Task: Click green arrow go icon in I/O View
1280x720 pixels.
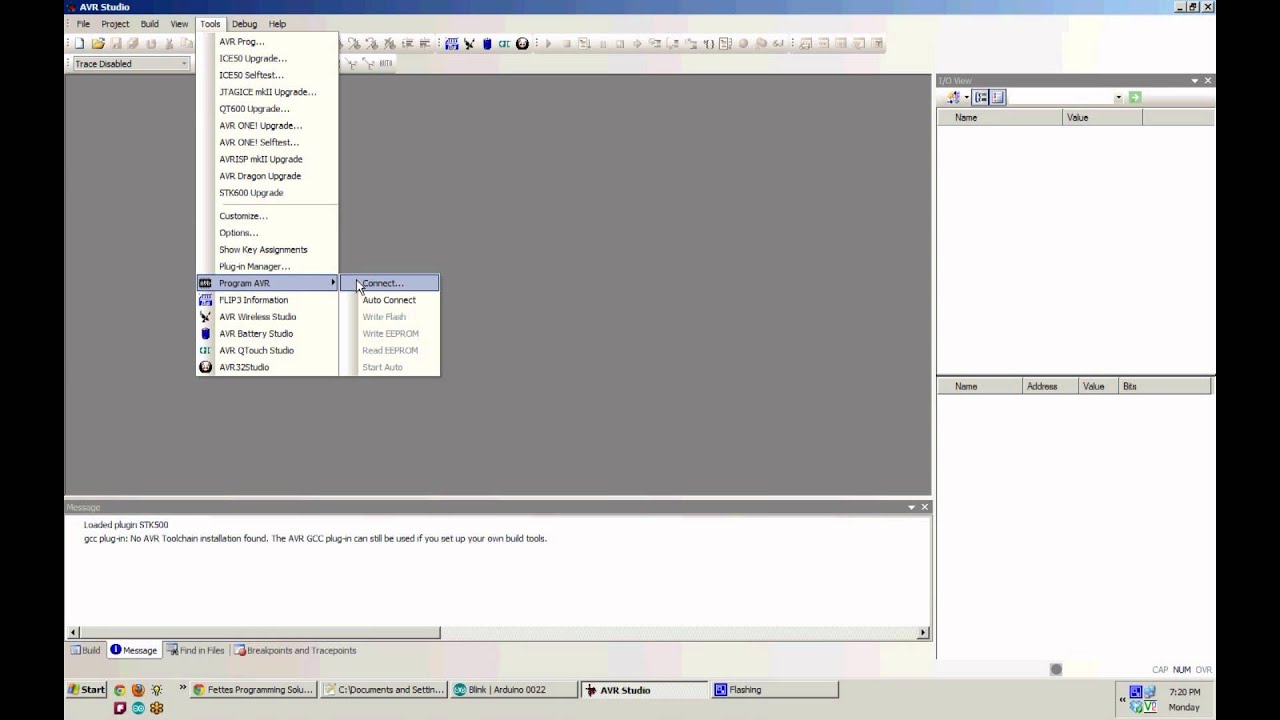Action: point(1134,98)
